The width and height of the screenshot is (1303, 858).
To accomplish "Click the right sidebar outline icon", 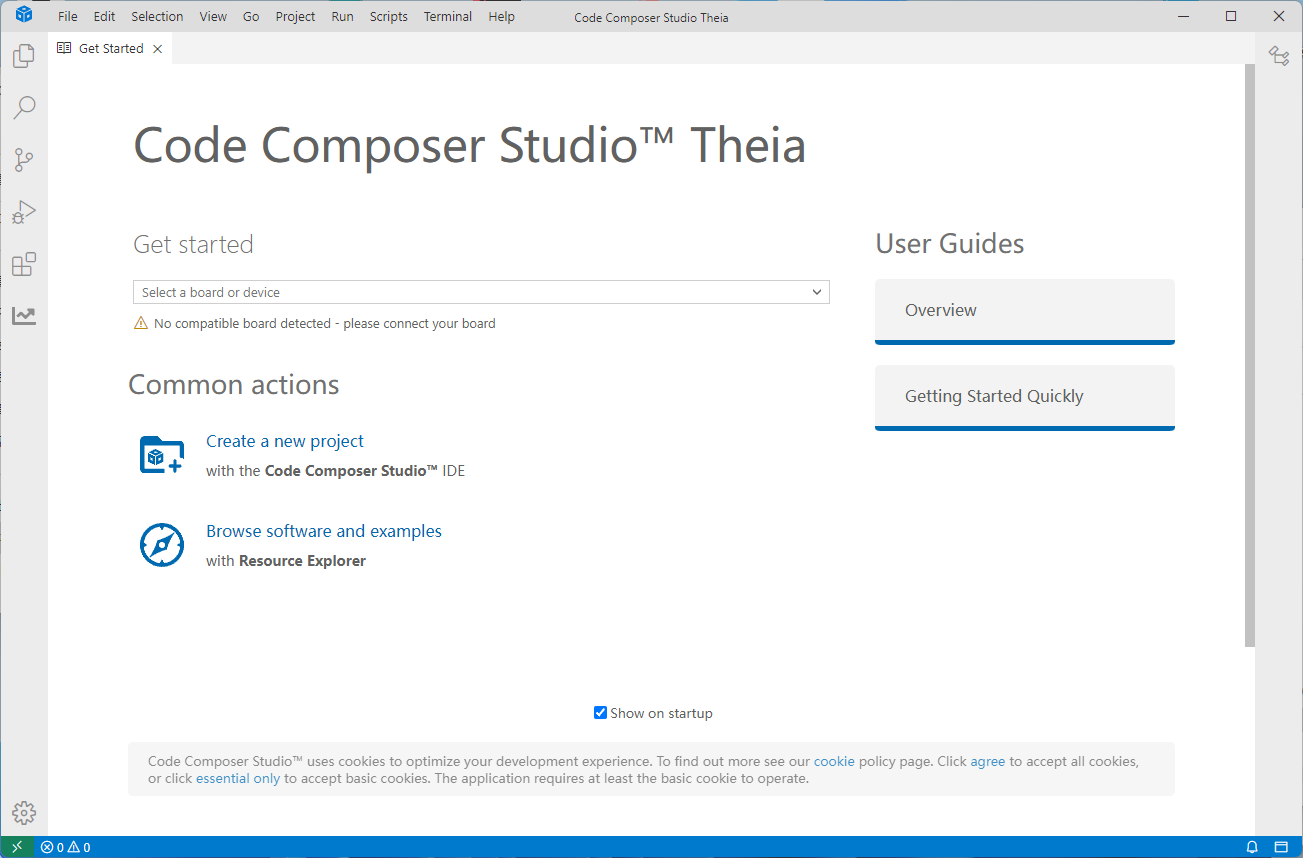I will click(x=1279, y=56).
